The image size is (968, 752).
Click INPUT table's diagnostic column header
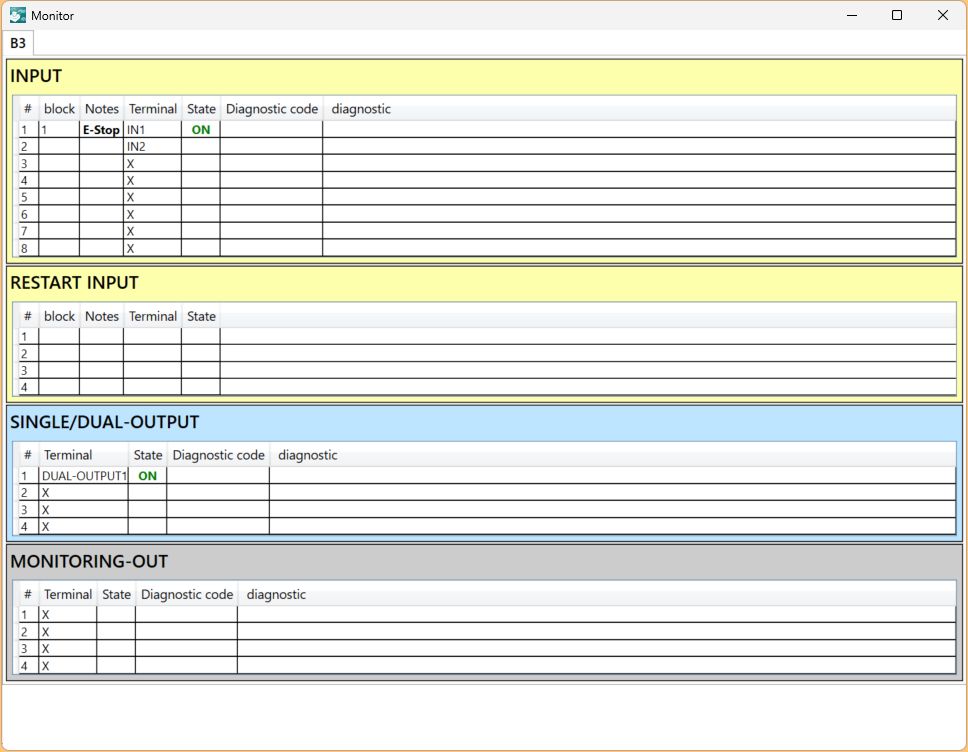[361, 109]
